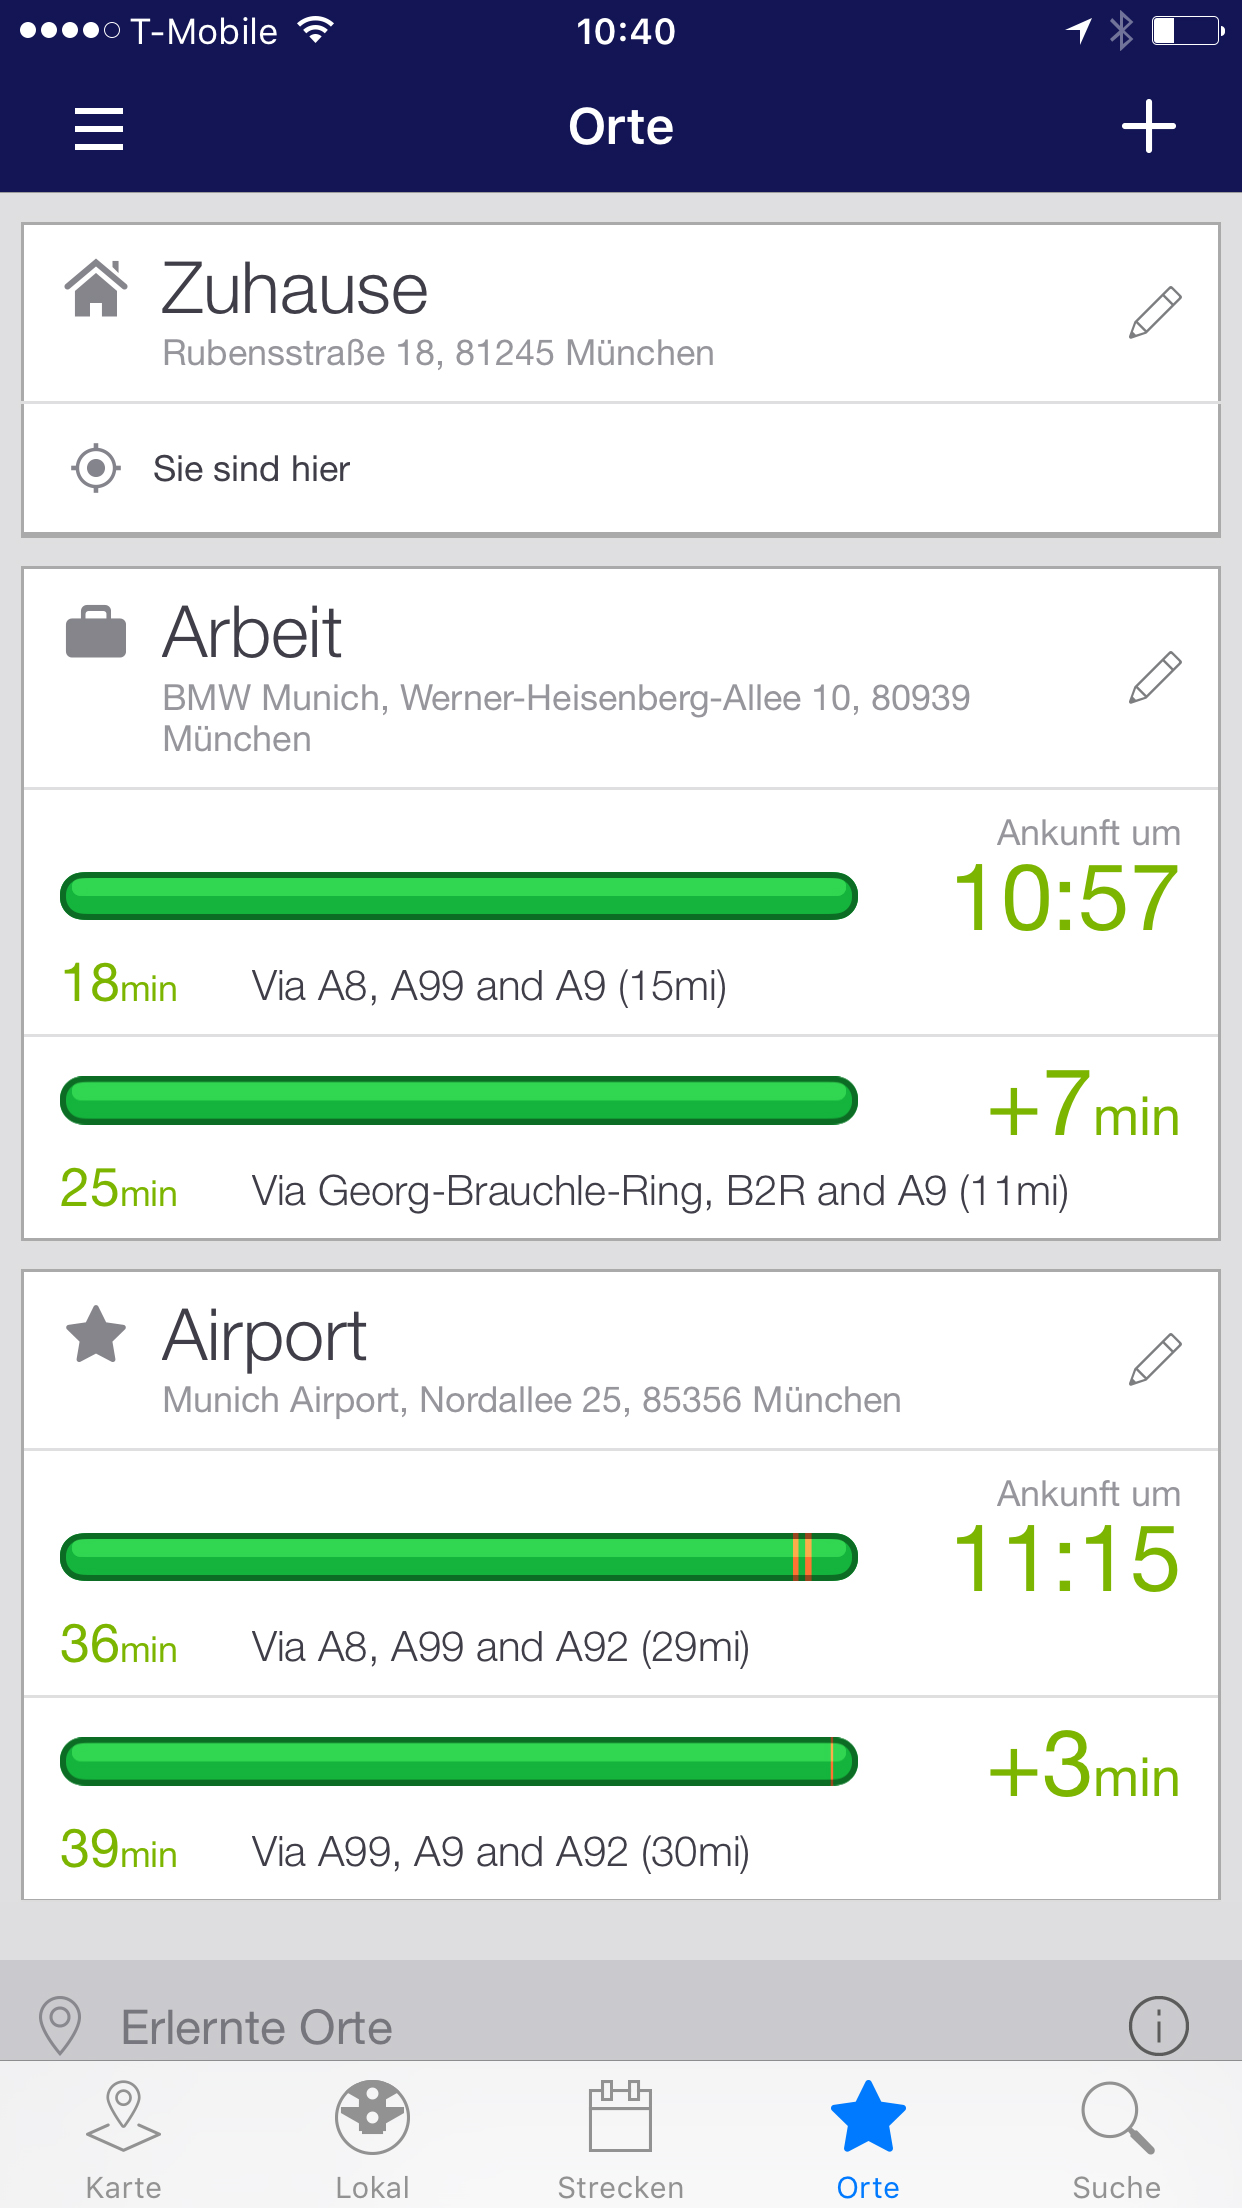Tap the Arbeit briefcase icon
Viewport: 1242px width, 2208px height.
pyautogui.click(x=96, y=632)
